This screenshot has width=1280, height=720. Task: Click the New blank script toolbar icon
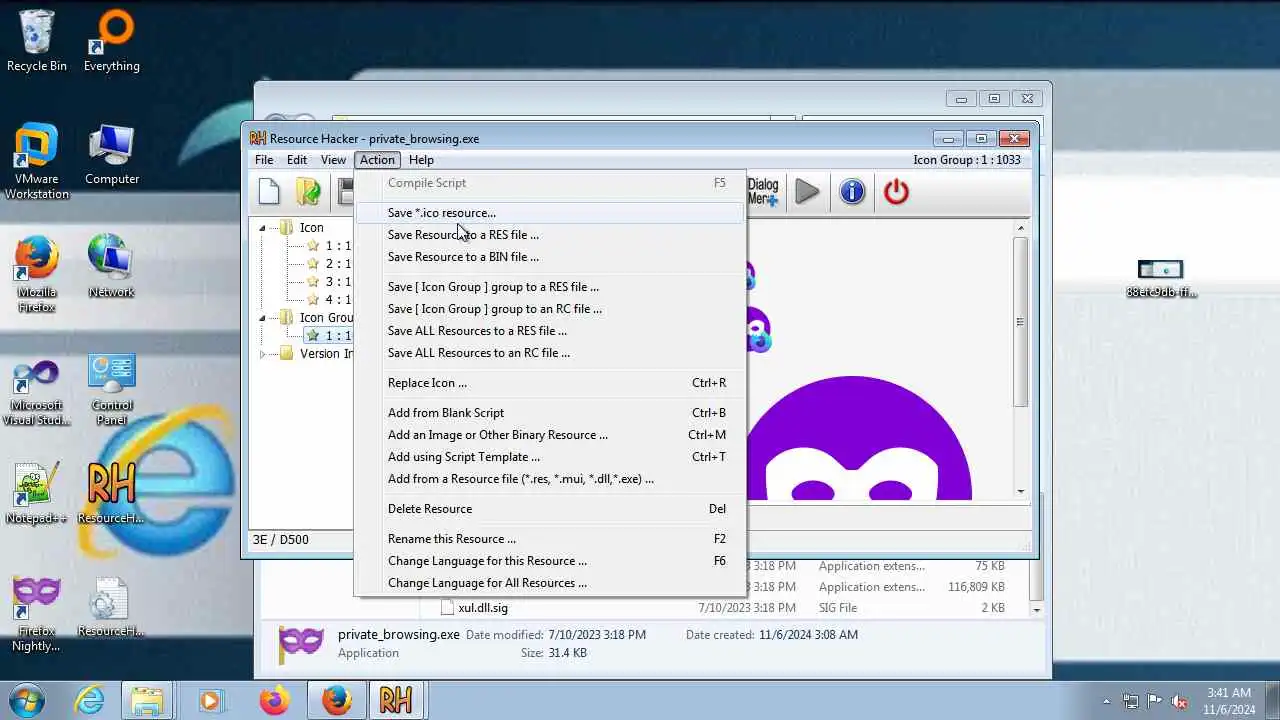(x=269, y=191)
